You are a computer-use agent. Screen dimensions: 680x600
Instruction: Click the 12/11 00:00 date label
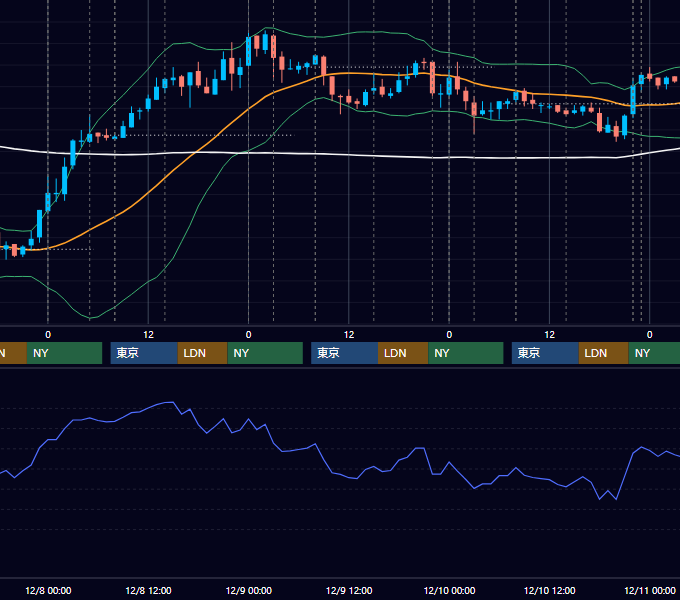click(650, 590)
